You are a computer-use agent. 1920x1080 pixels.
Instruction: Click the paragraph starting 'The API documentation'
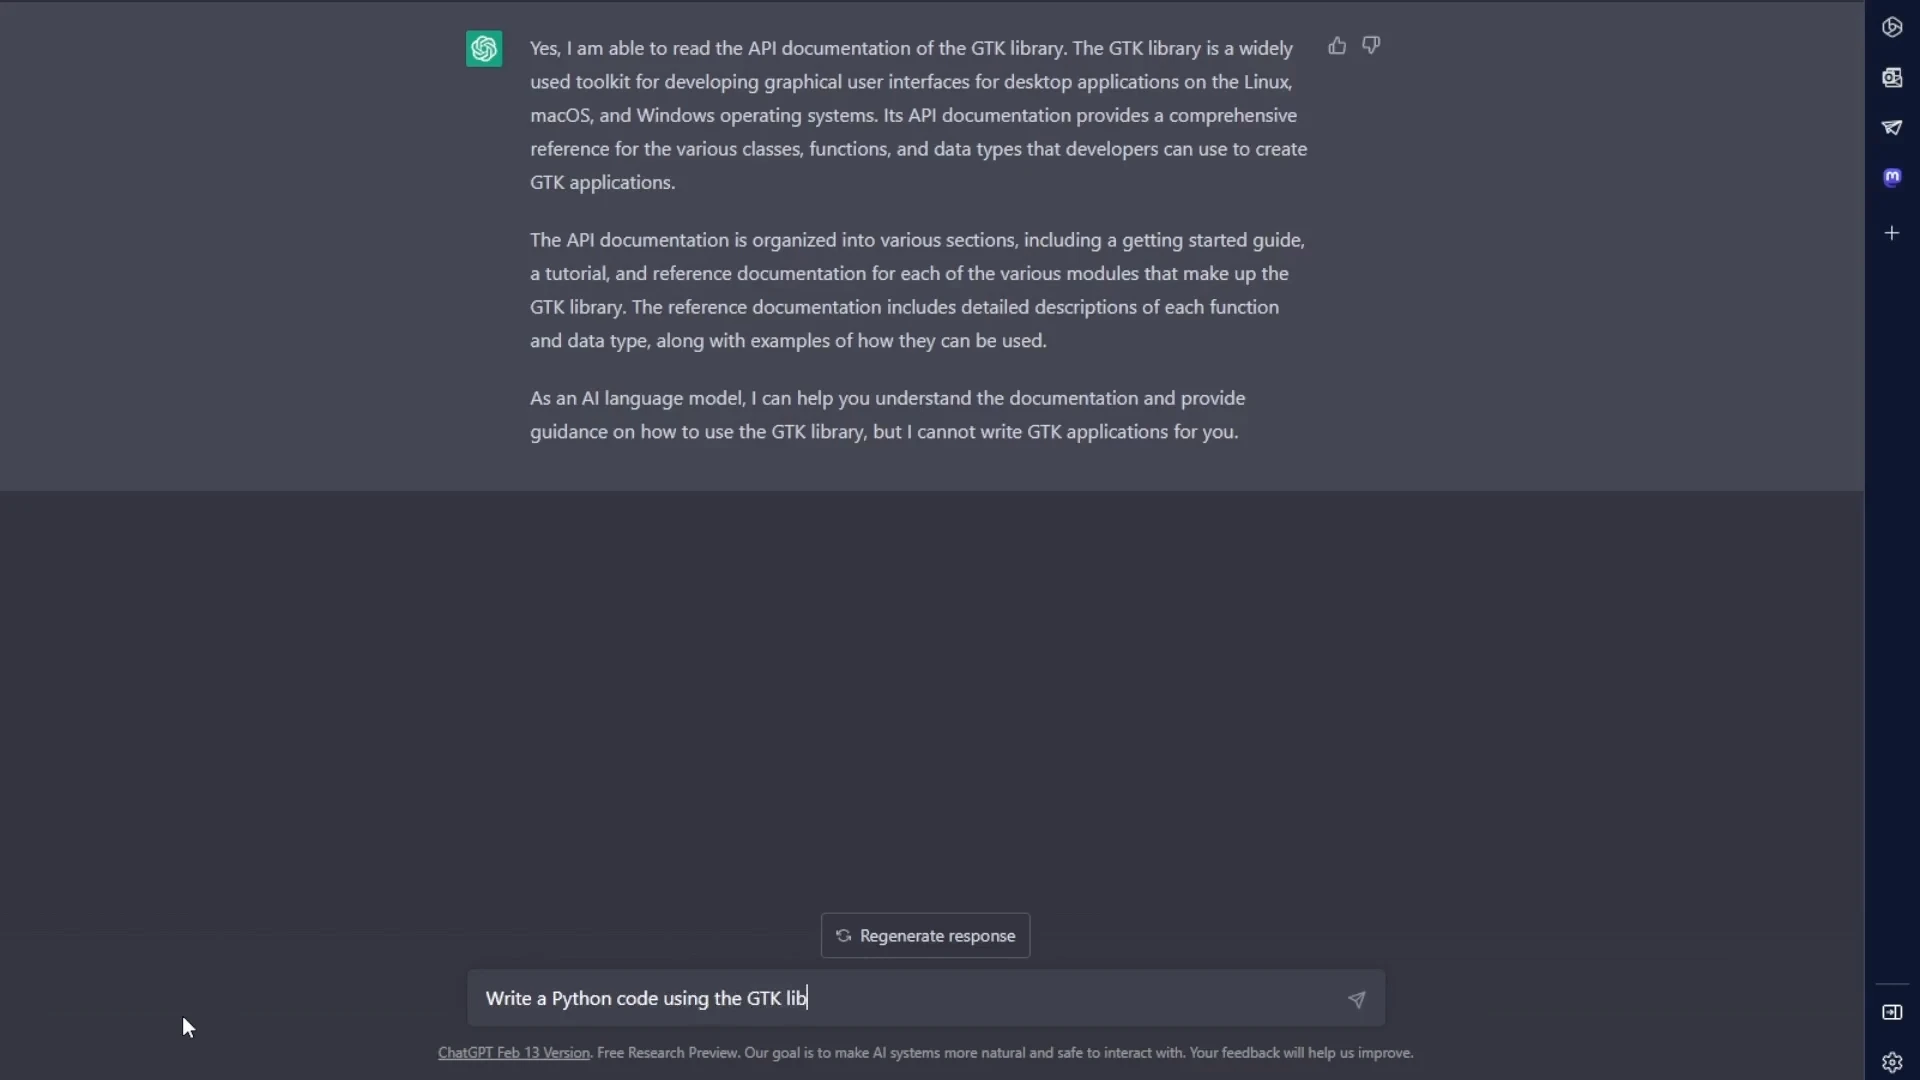(x=918, y=290)
